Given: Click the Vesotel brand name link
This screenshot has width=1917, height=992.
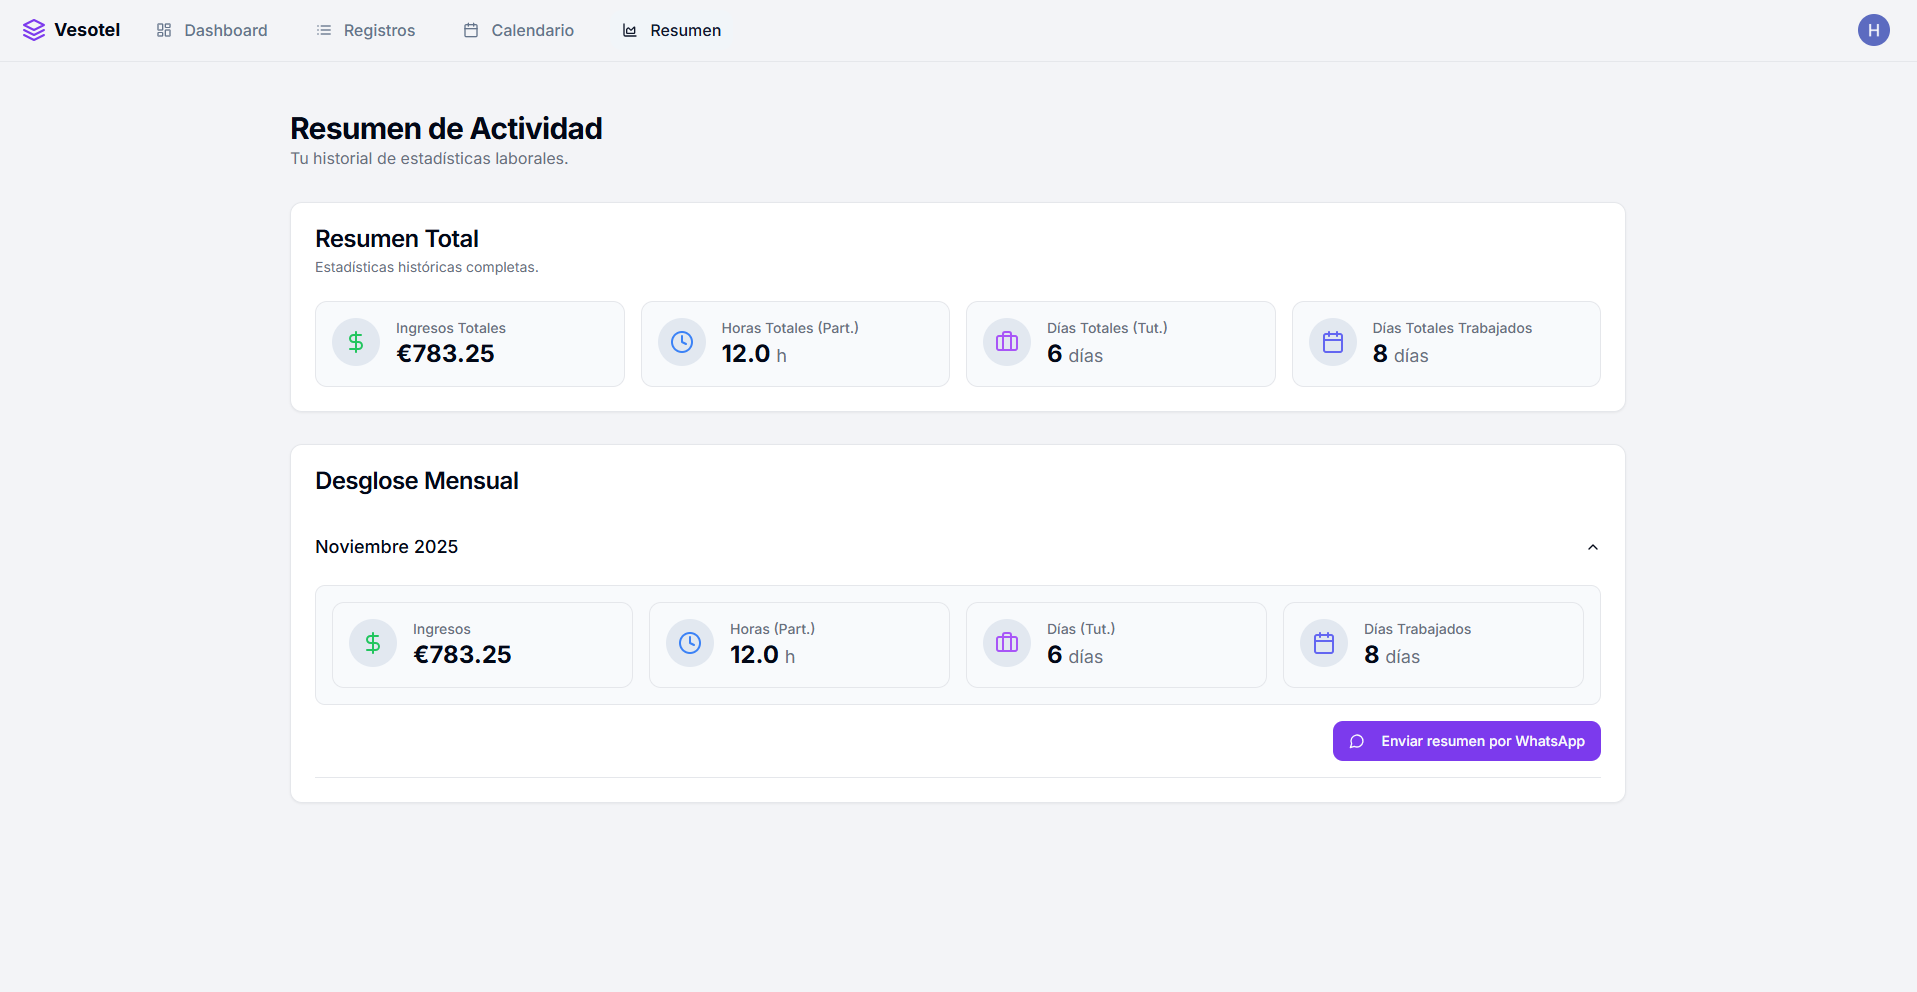Looking at the screenshot, I should pos(87,30).
